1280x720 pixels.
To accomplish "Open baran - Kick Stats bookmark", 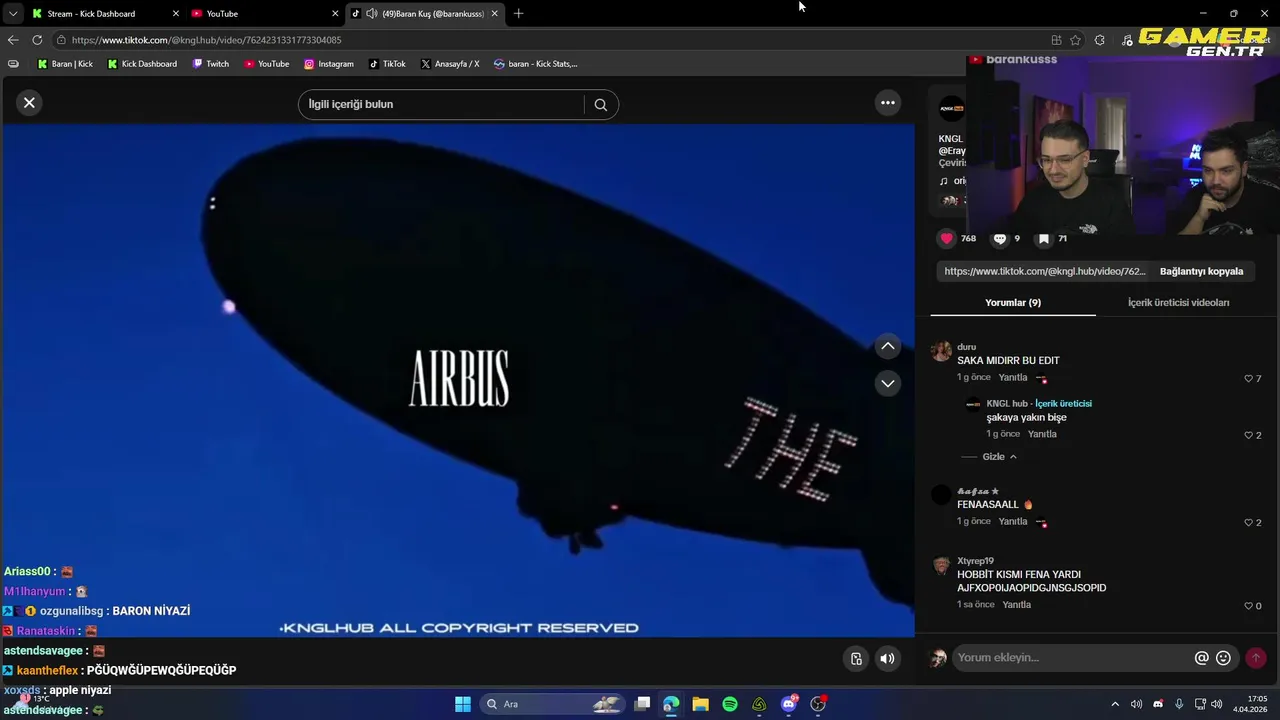I will click(x=535, y=64).
